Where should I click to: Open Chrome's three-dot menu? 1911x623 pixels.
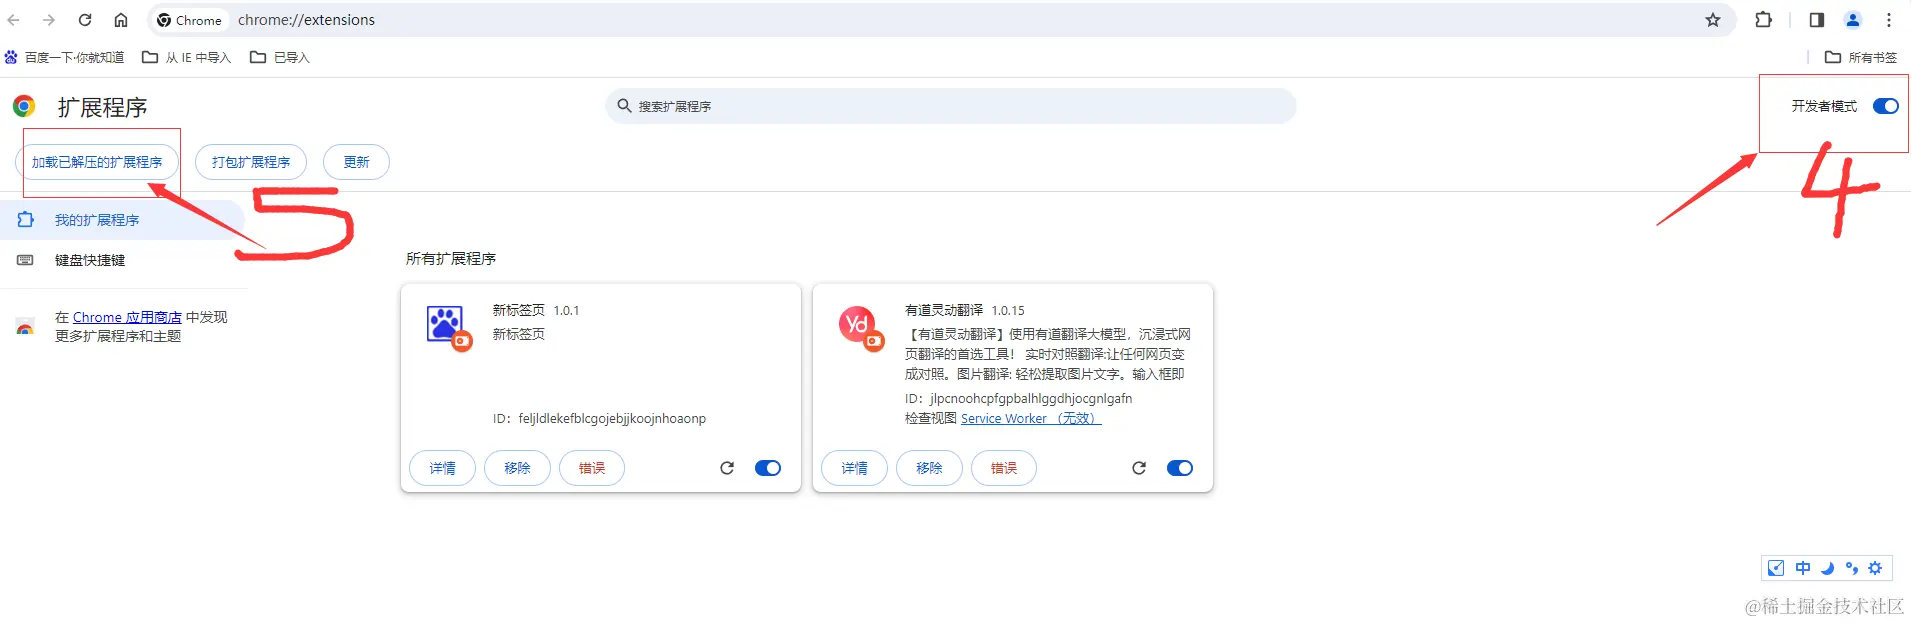click(x=1889, y=20)
